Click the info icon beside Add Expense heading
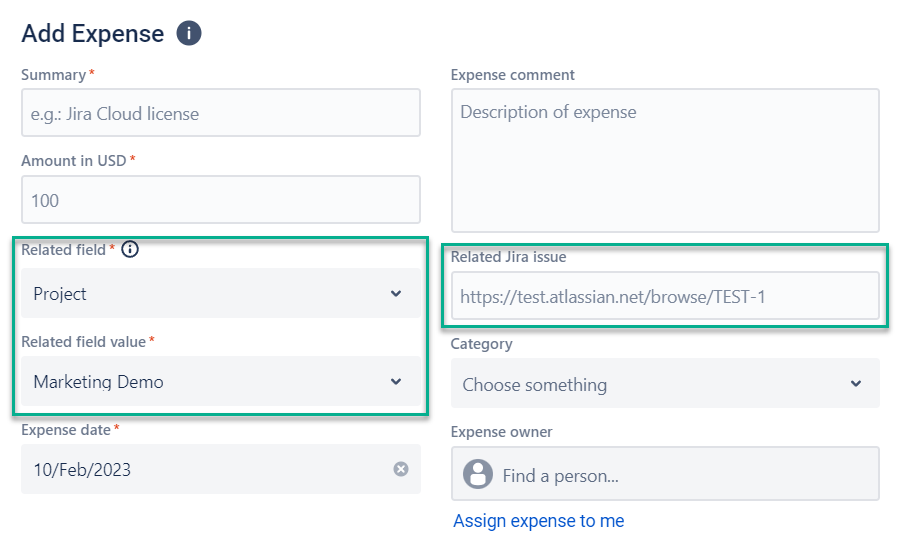The width and height of the screenshot is (908, 549). click(x=189, y=33)
